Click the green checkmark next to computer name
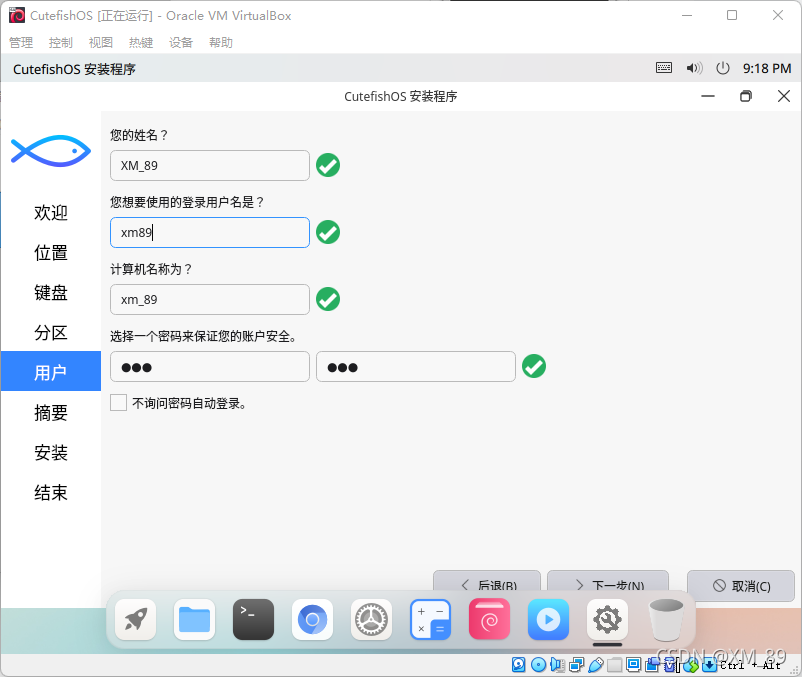802x677 pixels. (x=328, y=299)
